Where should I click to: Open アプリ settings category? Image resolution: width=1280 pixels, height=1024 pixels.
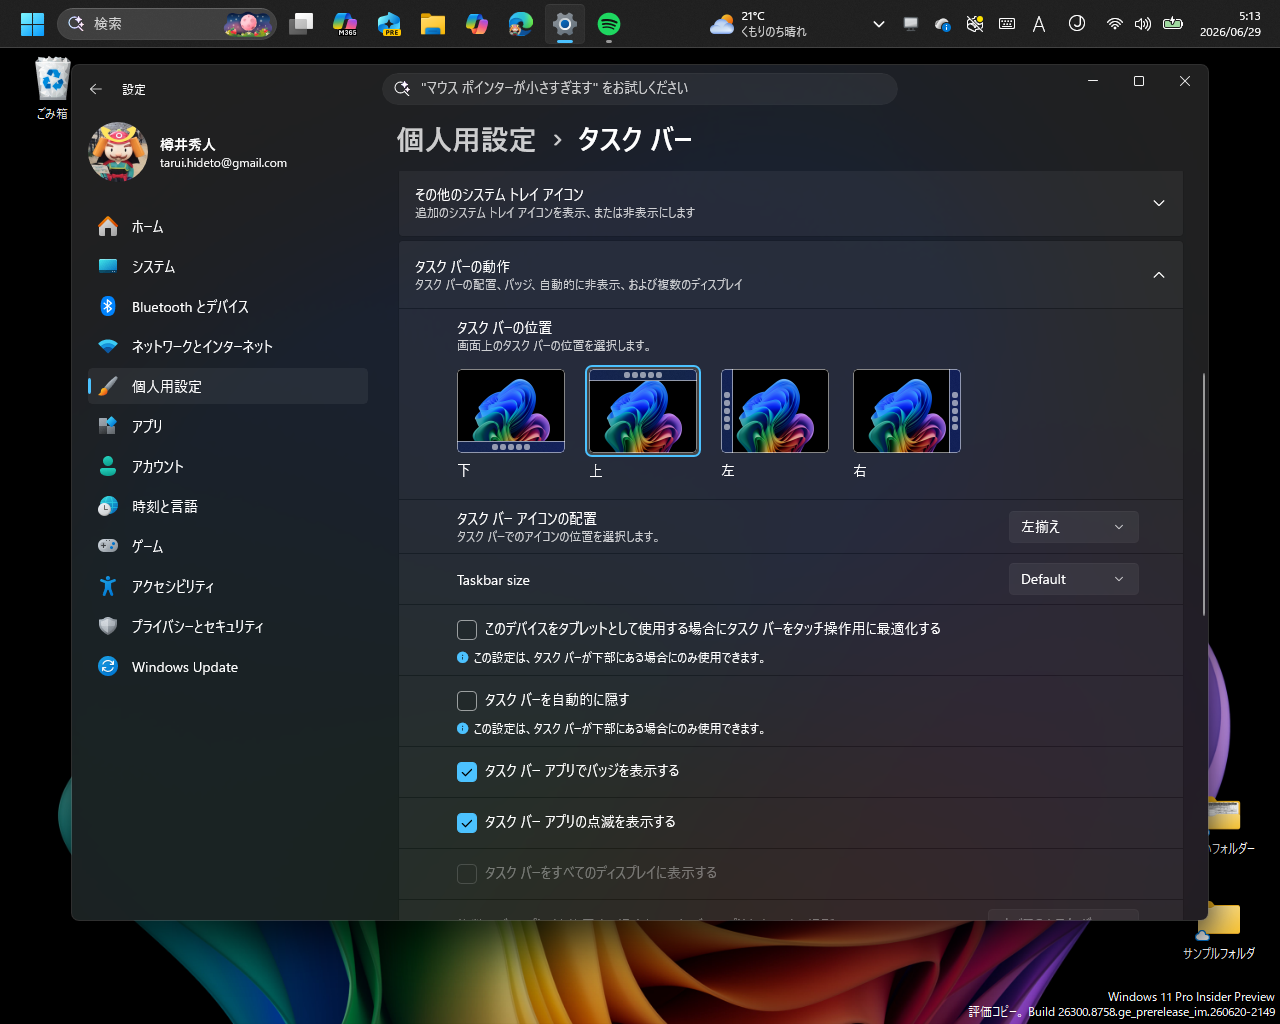(228, 426)
